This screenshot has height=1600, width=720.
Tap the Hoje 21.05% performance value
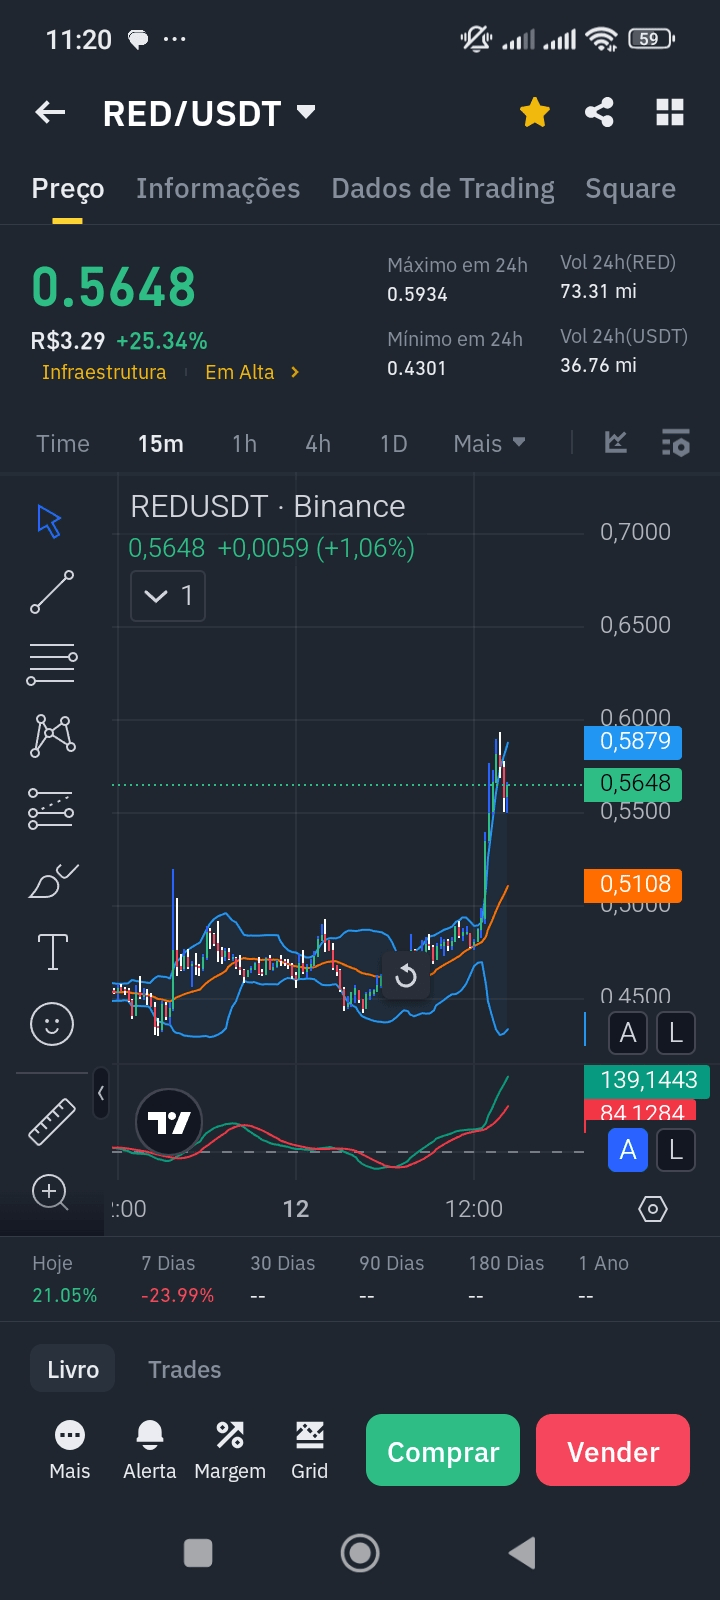coord(65,1295)
